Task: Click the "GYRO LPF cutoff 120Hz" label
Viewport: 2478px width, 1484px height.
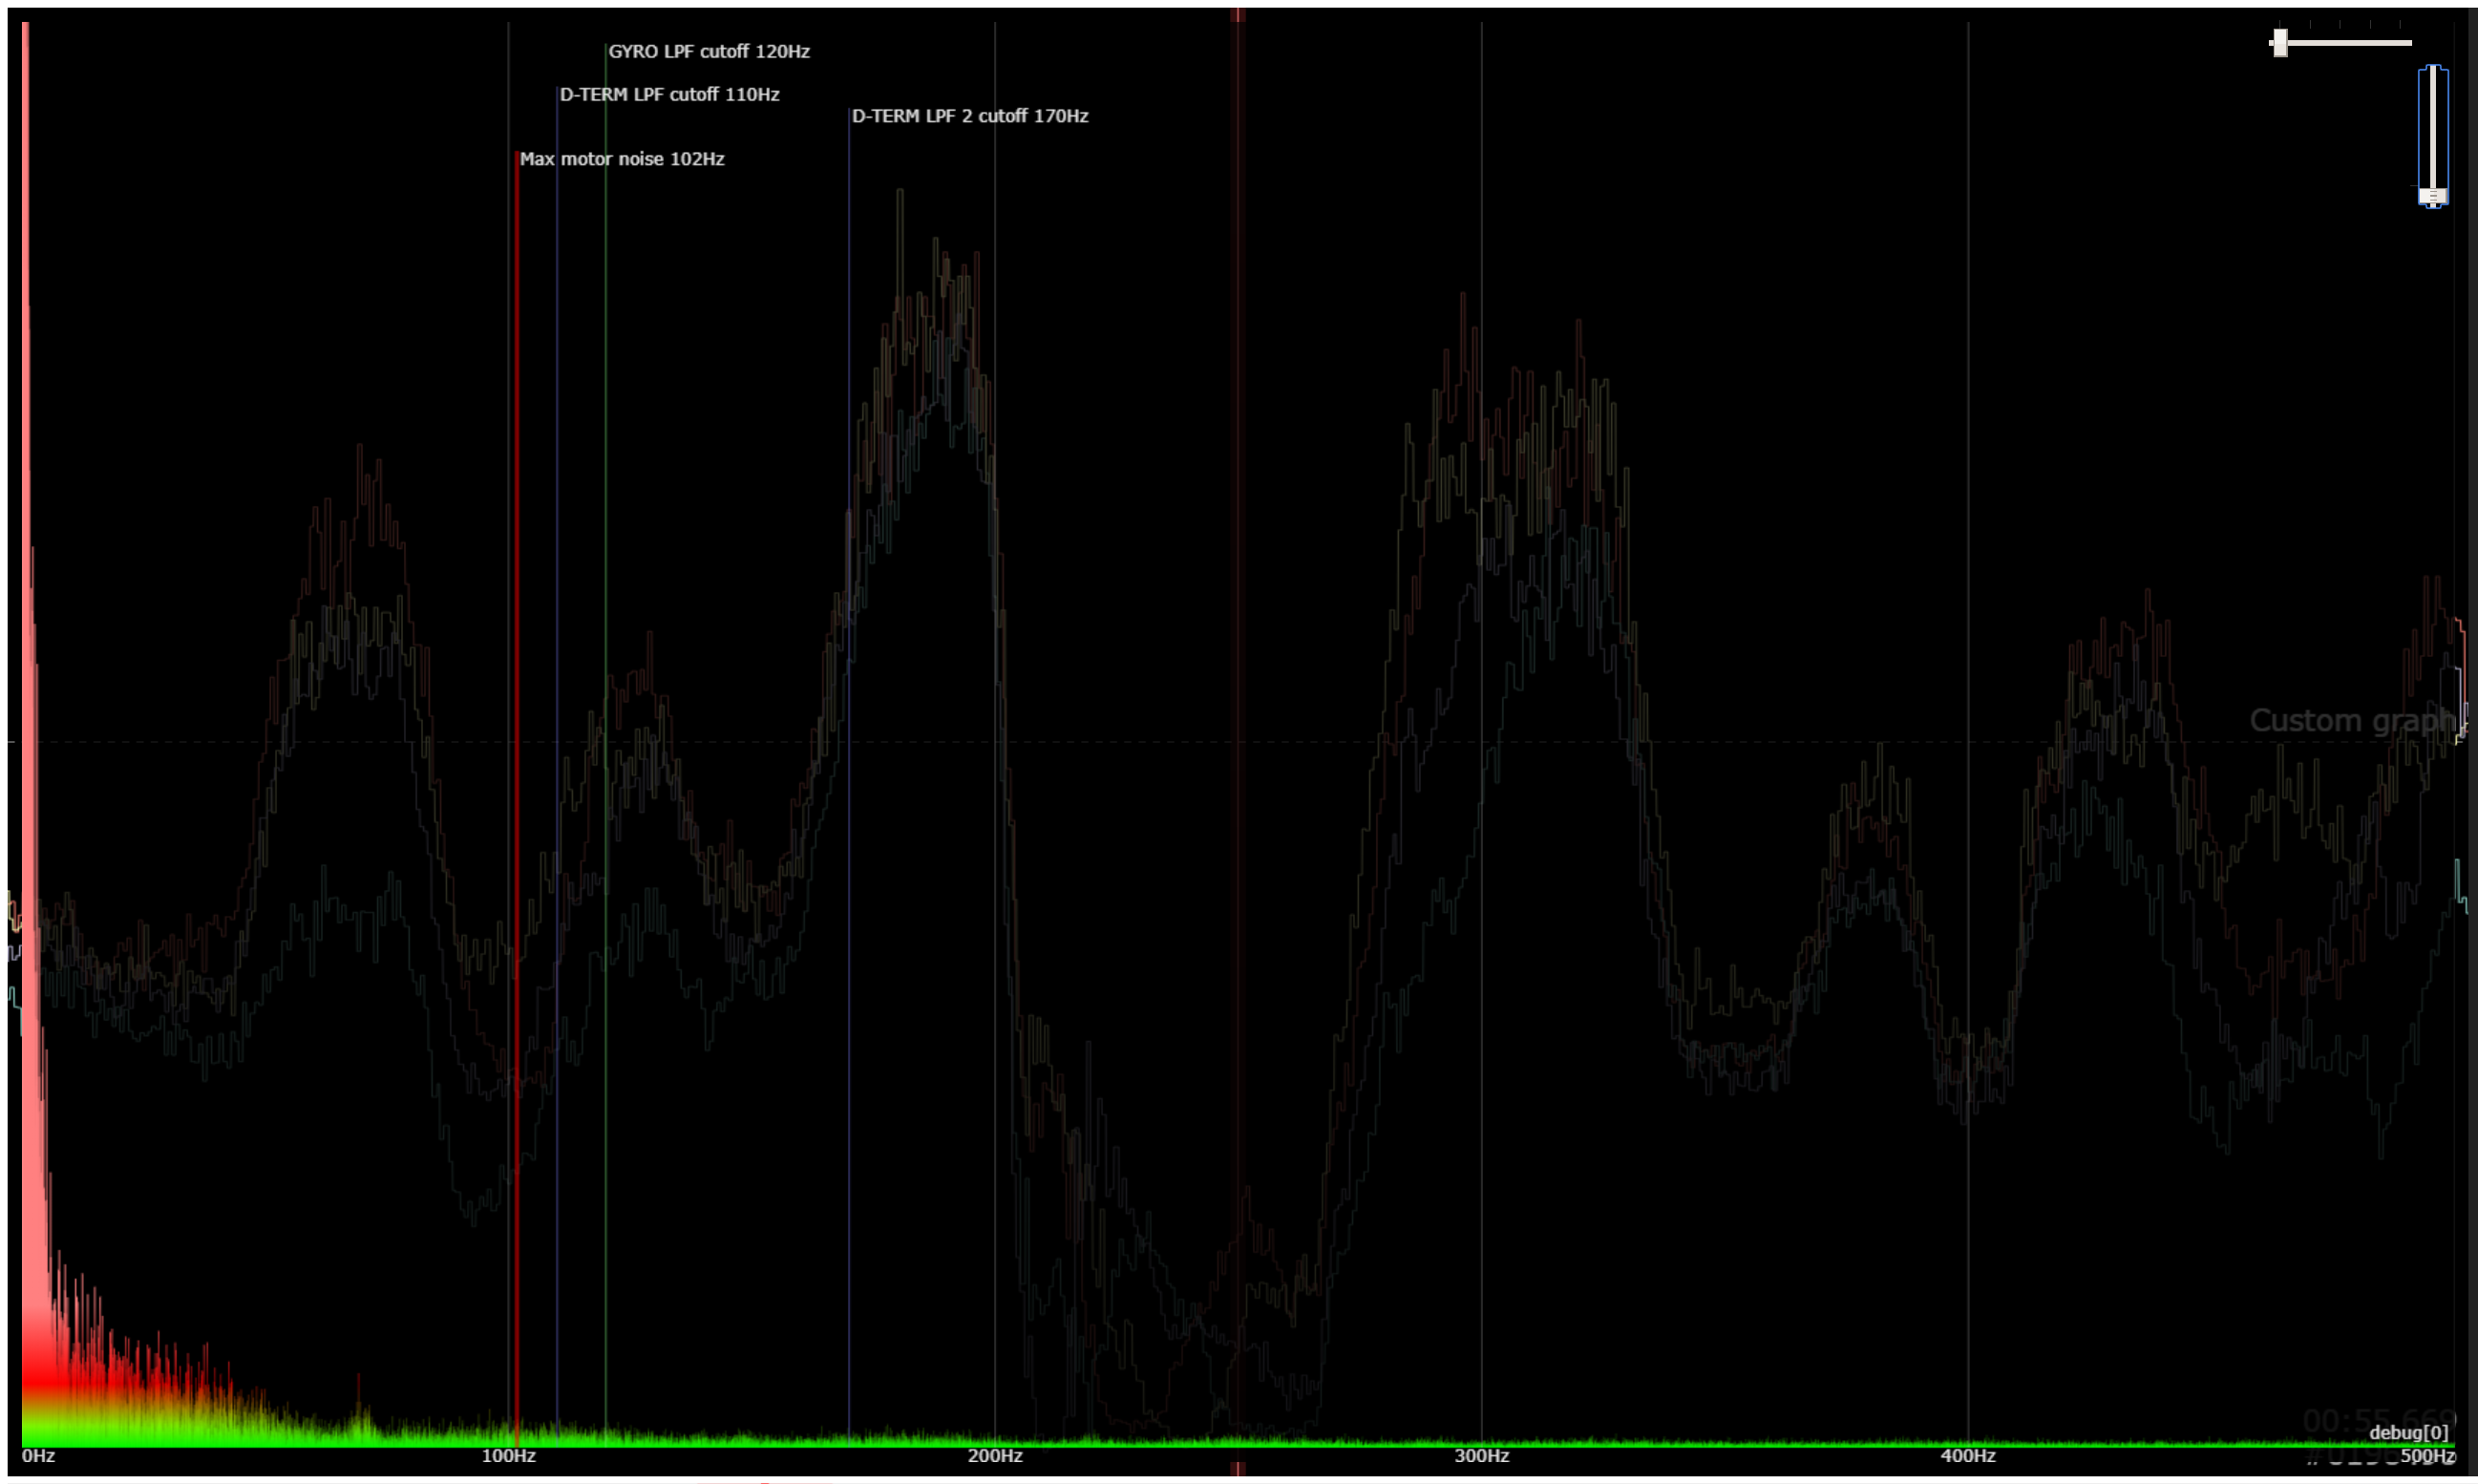Action: point(710,51)
